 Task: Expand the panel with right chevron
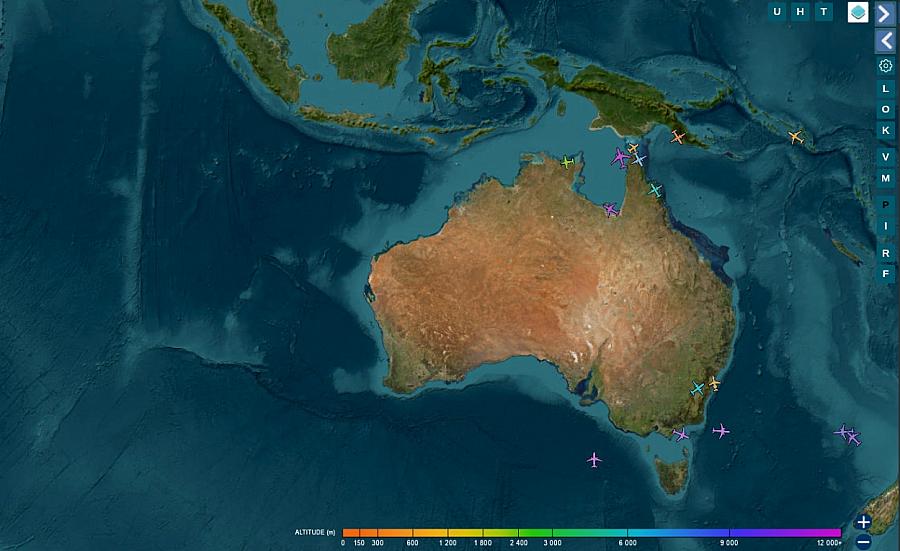tap(885, 13)
